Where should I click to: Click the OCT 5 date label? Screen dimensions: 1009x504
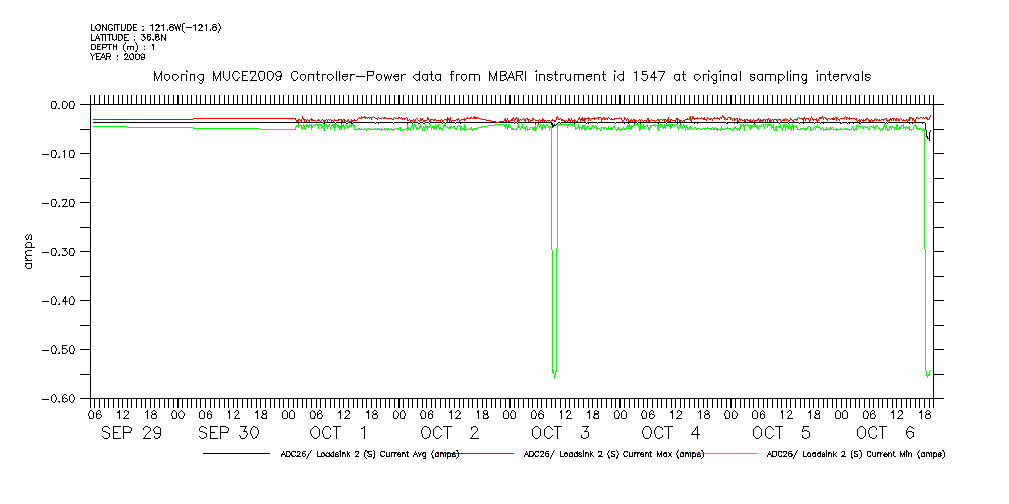coord(784,433)
